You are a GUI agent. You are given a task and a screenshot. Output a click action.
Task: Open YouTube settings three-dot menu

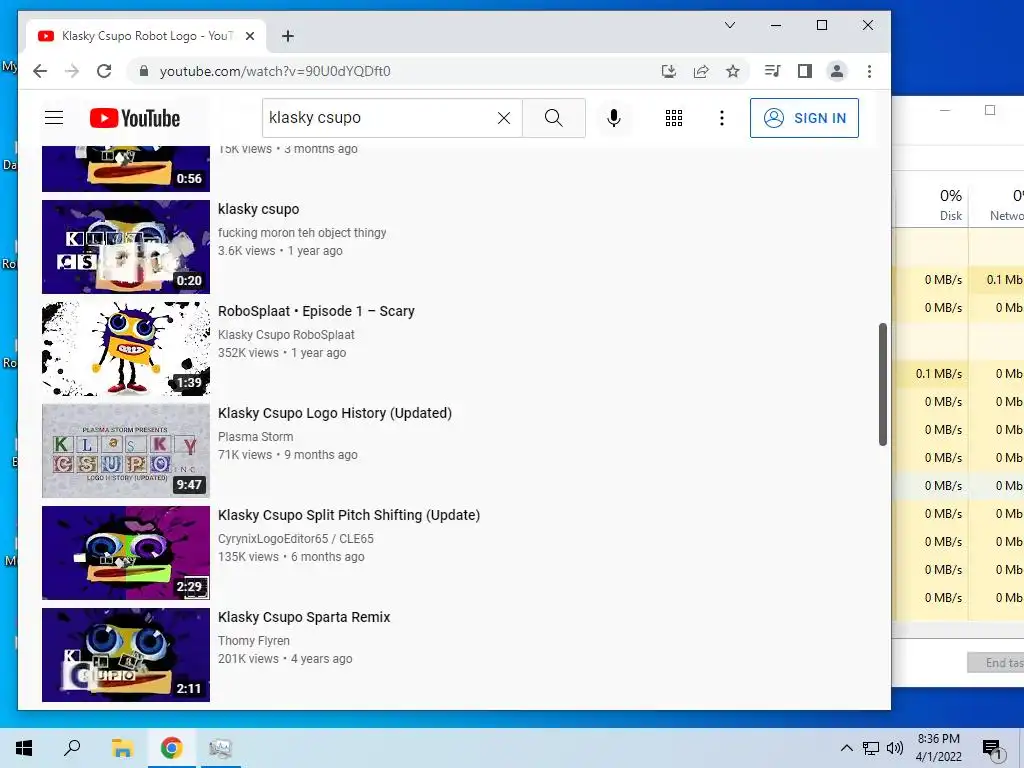coord(722,118)
